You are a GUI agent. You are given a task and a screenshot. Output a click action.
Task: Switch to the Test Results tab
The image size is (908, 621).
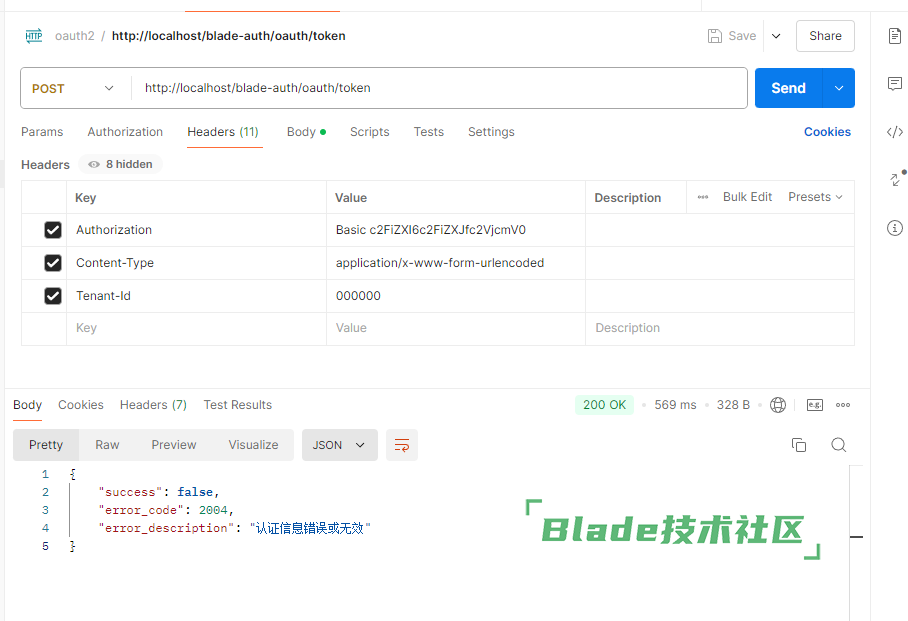(x=237, y=405)
